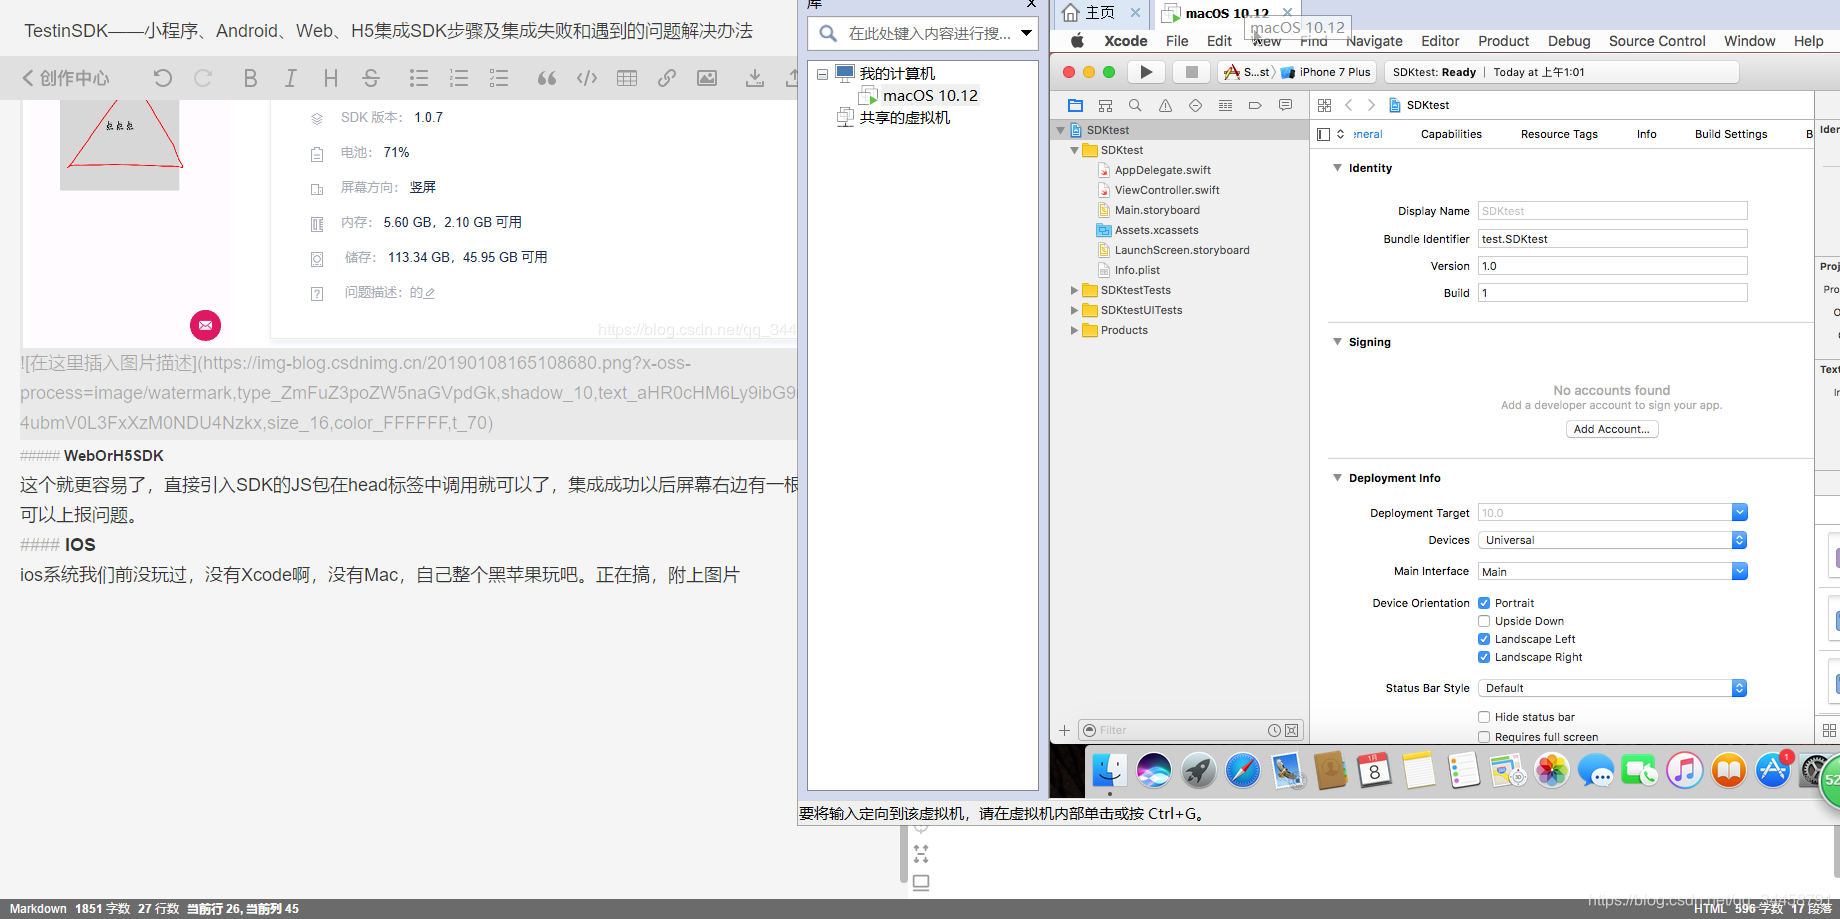Toggle the Upside Down orientation checkbox
Image resolution: width=1840 pixels, height=919 pixels.
[x=1484, y=621]
